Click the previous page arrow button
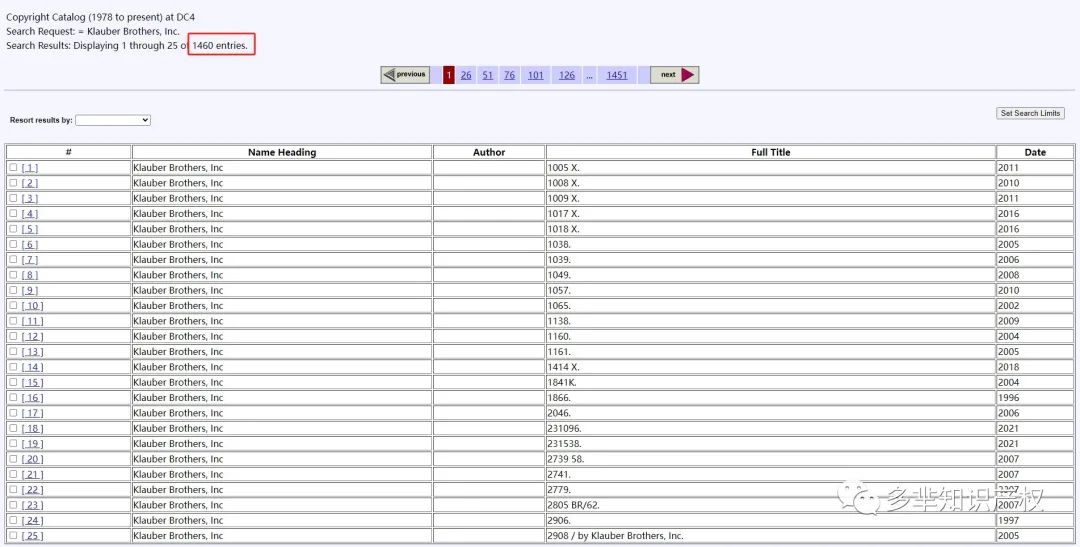The width and height of the screenshot is (1080, 547). [405, 75]
